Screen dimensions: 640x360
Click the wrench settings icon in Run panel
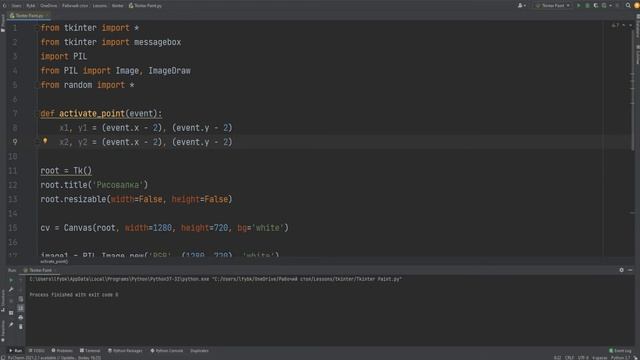tap(11, 289)
